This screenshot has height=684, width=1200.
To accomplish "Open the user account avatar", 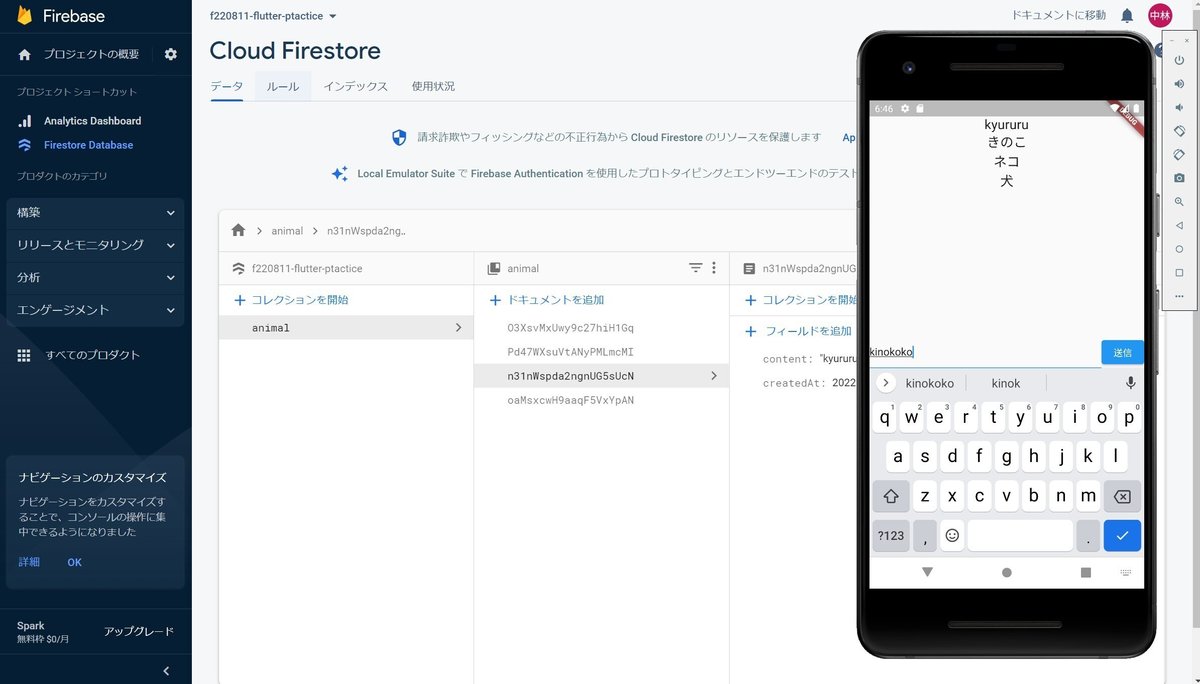I will tap(1160, 16).
